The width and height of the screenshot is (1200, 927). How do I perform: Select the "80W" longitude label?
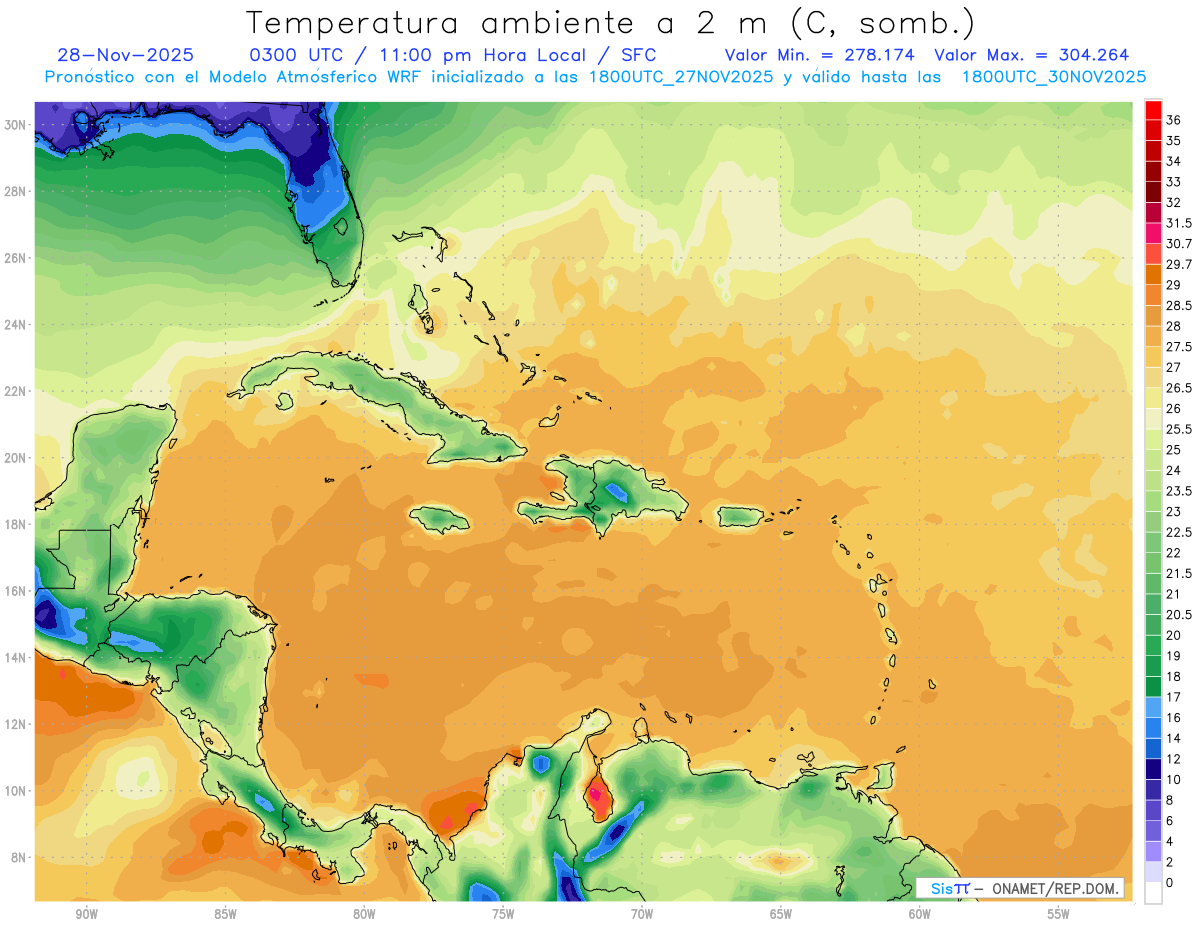tap(364, 914)
